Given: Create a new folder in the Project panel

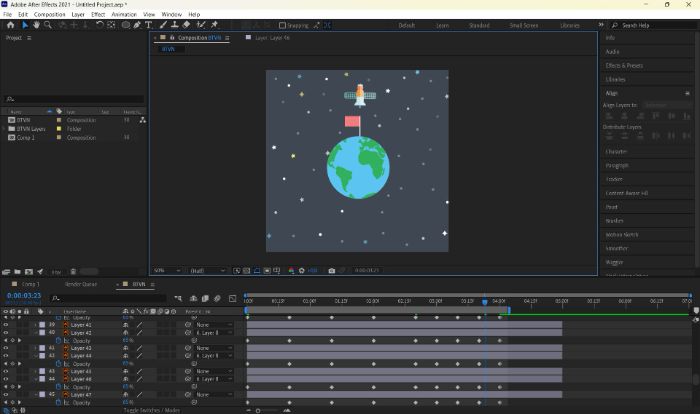Looking at the screenshot, I should pos(17,272).
